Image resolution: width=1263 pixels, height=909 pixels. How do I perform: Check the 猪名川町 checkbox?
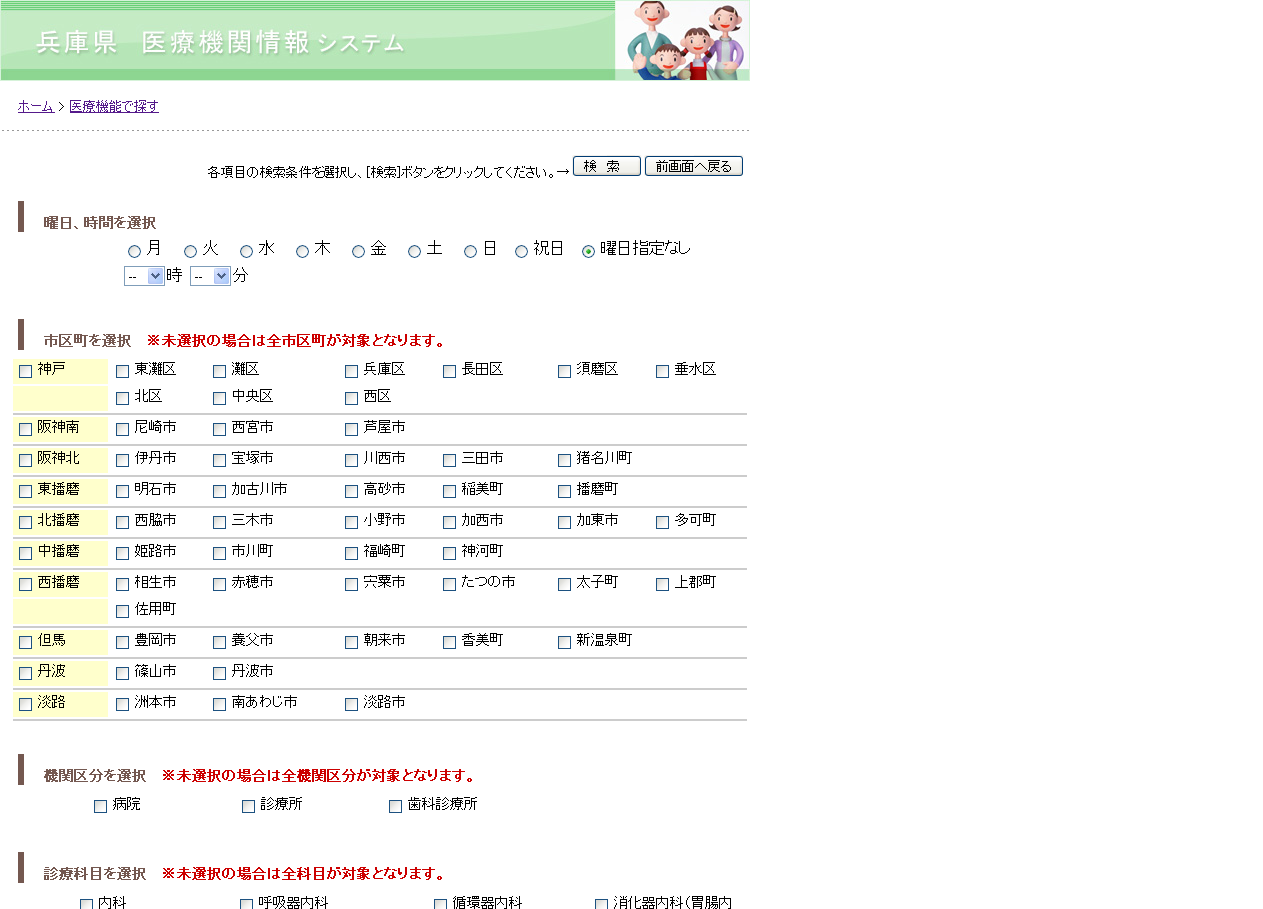pyautogui.click(x=565, y=461)
